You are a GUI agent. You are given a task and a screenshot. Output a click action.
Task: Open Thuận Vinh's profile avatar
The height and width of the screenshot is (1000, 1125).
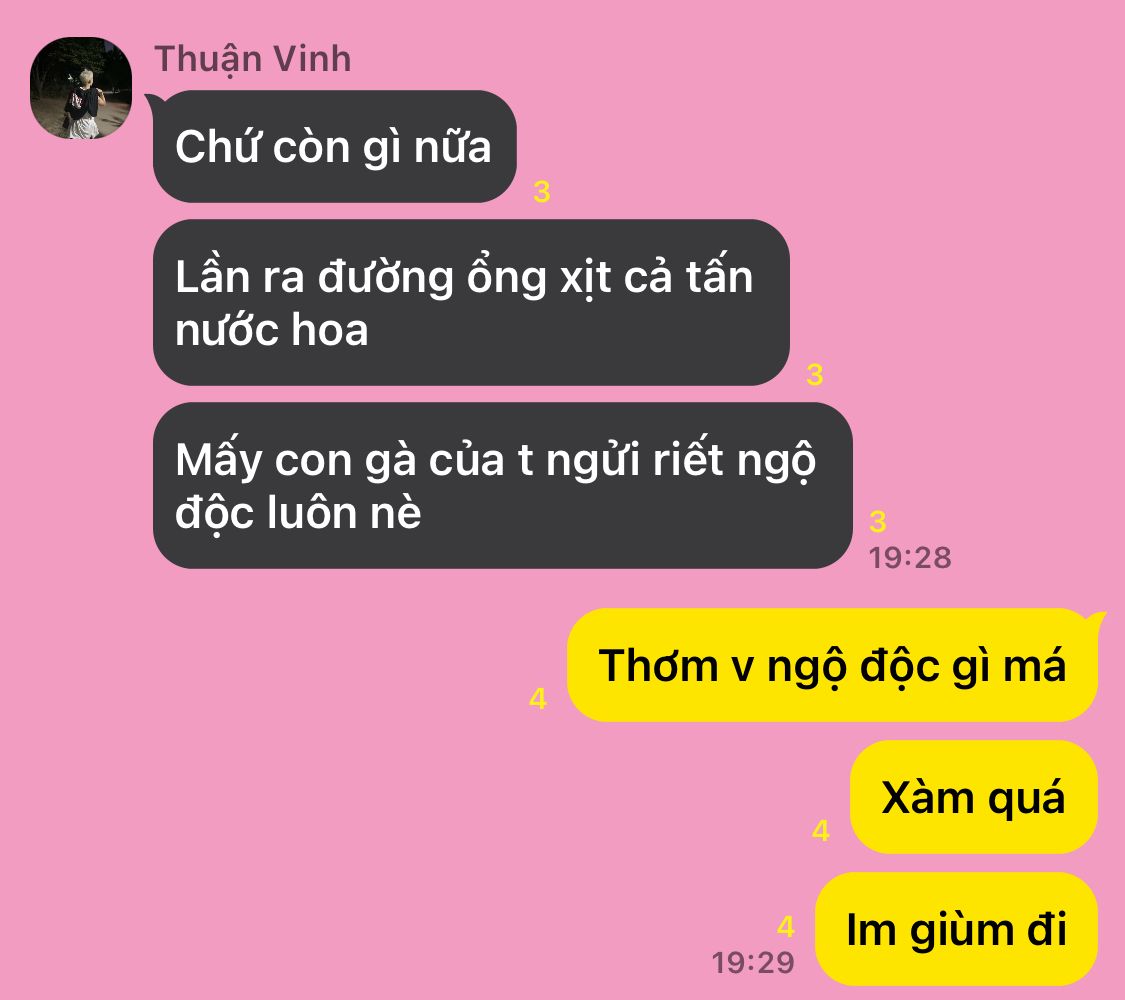(x=81, y=88)
